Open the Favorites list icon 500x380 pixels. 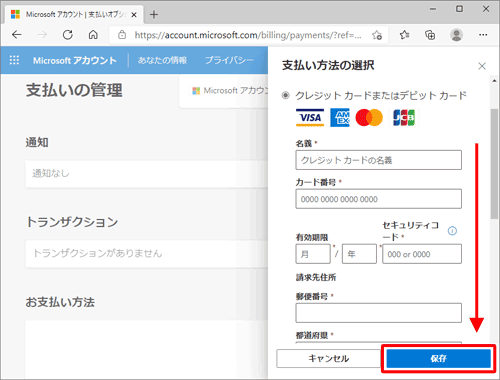point(404,35)
